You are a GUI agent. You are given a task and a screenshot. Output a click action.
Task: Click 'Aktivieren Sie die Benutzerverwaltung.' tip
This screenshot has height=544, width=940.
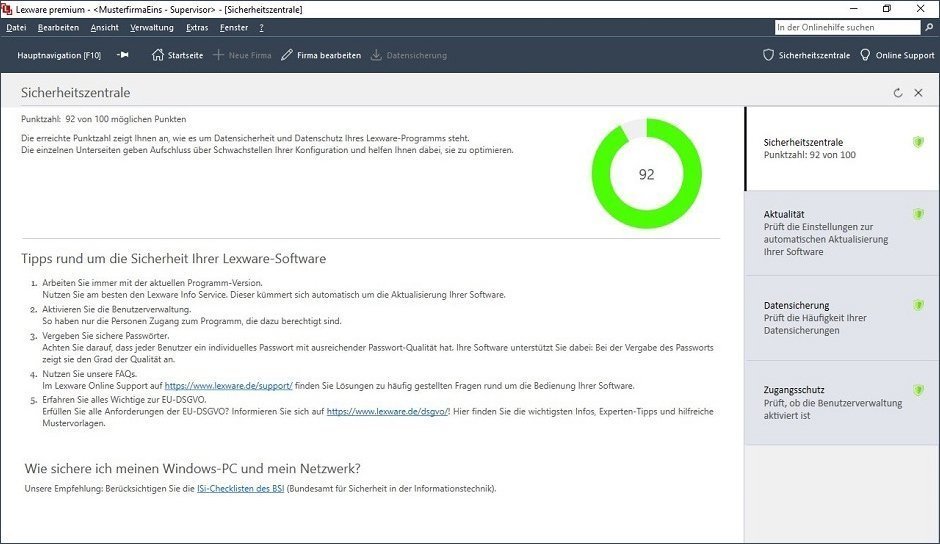coord(116,309)
